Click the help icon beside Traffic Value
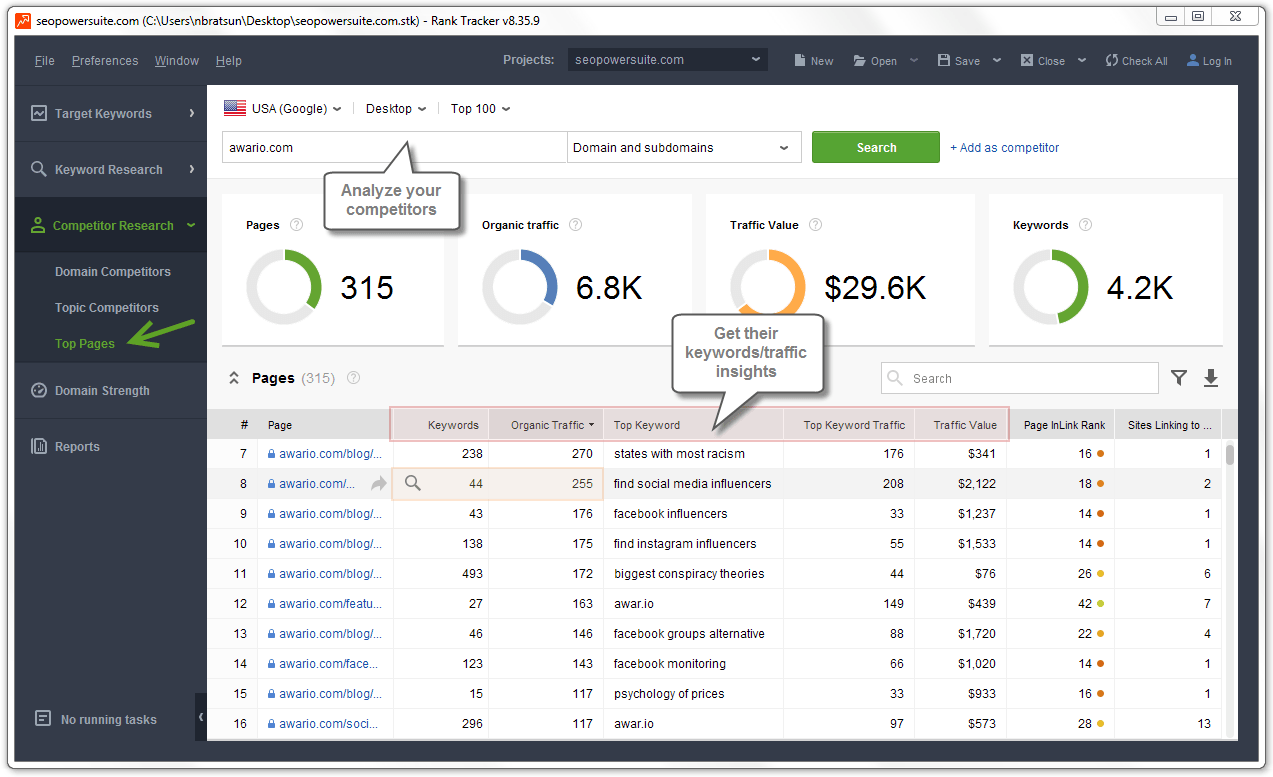Screen dimensions: 1273x777 [x=815, y=225]
